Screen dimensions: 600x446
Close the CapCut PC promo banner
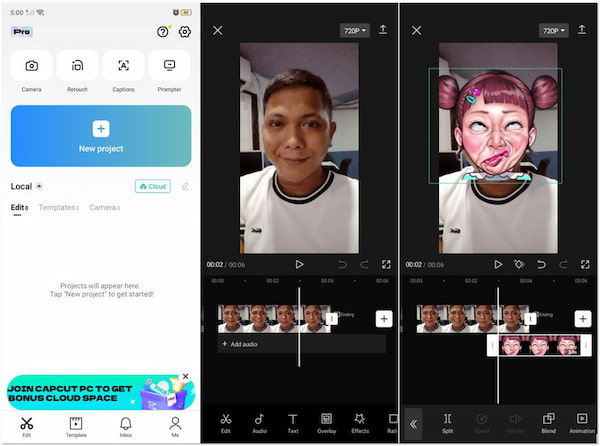pos(185,376)
